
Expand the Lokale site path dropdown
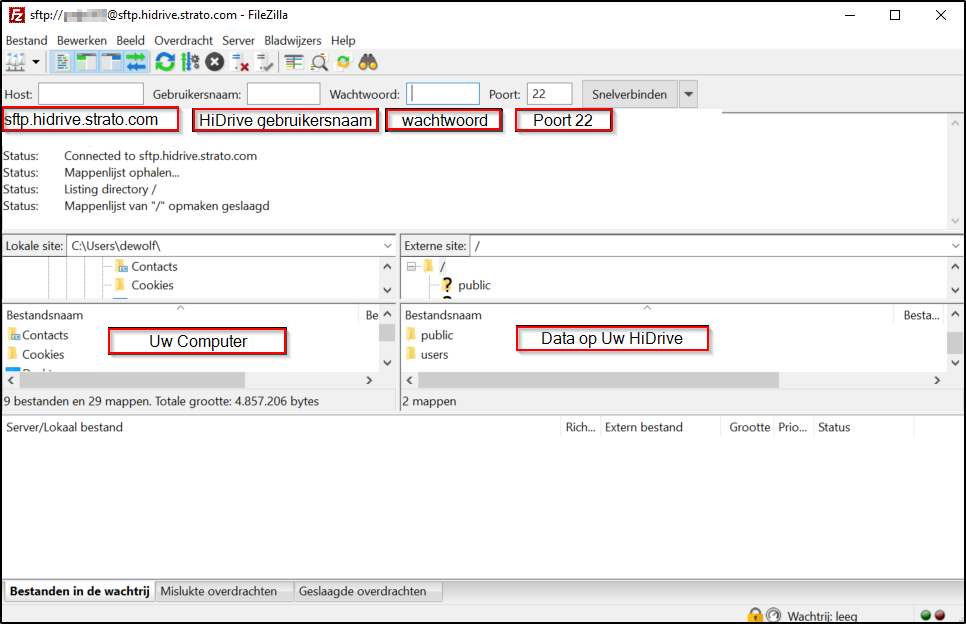click(388, 246)
